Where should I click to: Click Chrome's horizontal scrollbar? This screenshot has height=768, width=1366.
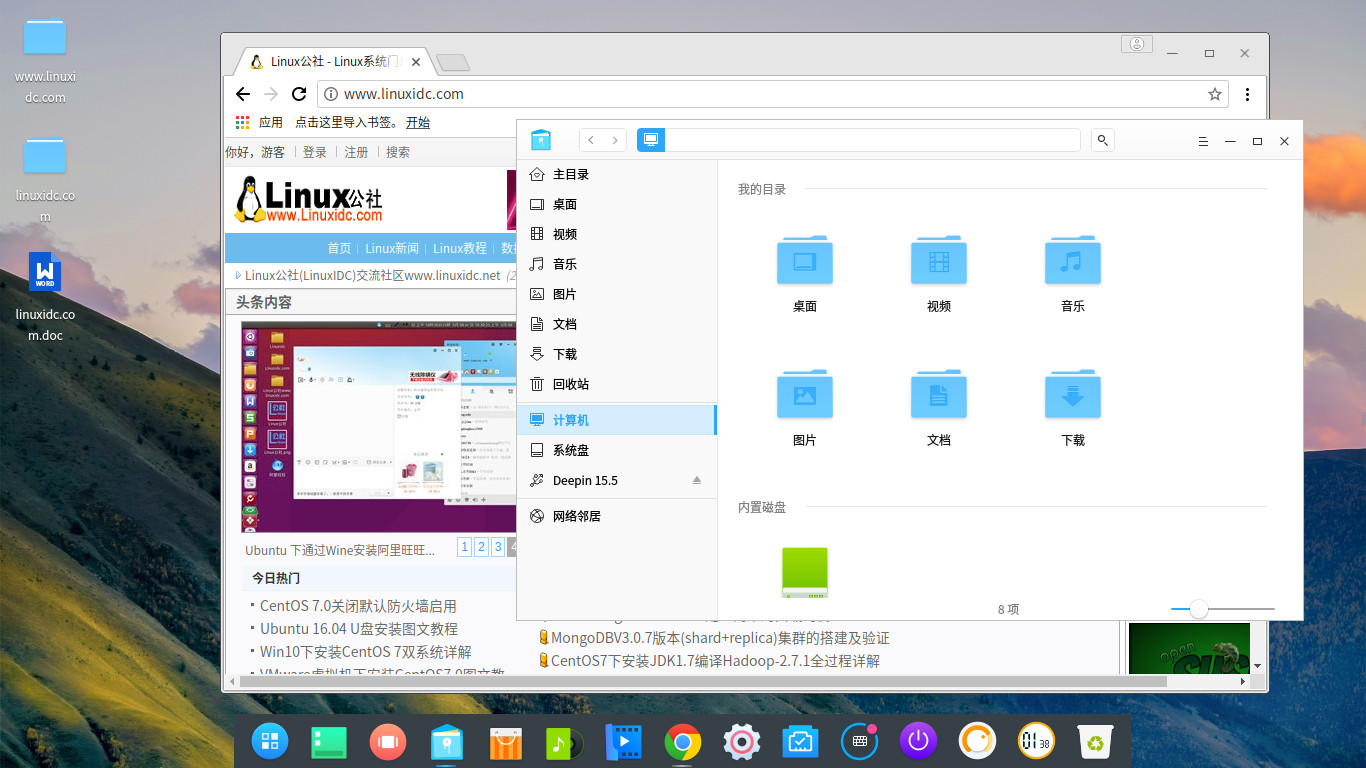[x=704, y=681]
